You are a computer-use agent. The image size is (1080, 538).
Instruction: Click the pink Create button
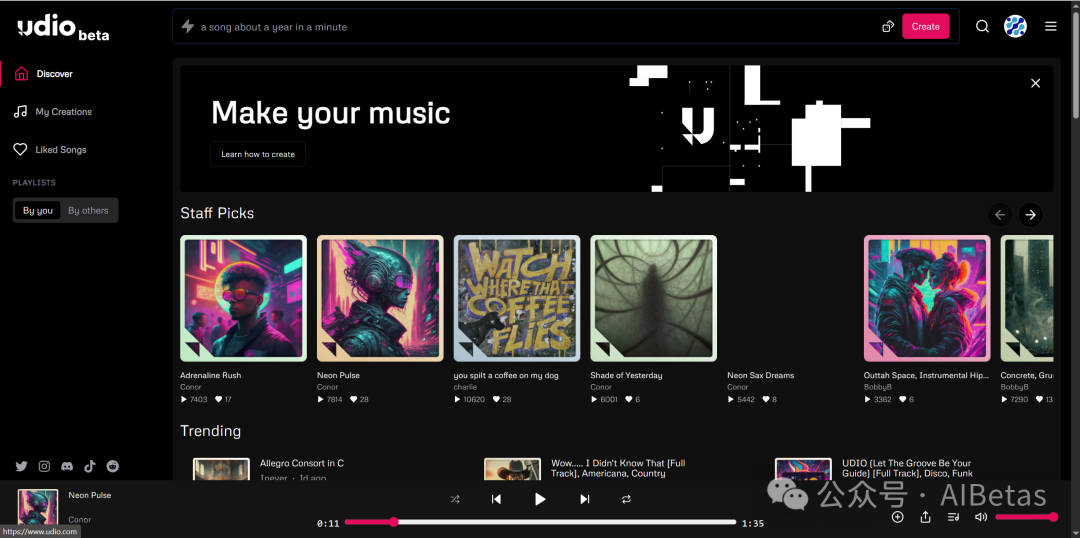pos(926,27)
